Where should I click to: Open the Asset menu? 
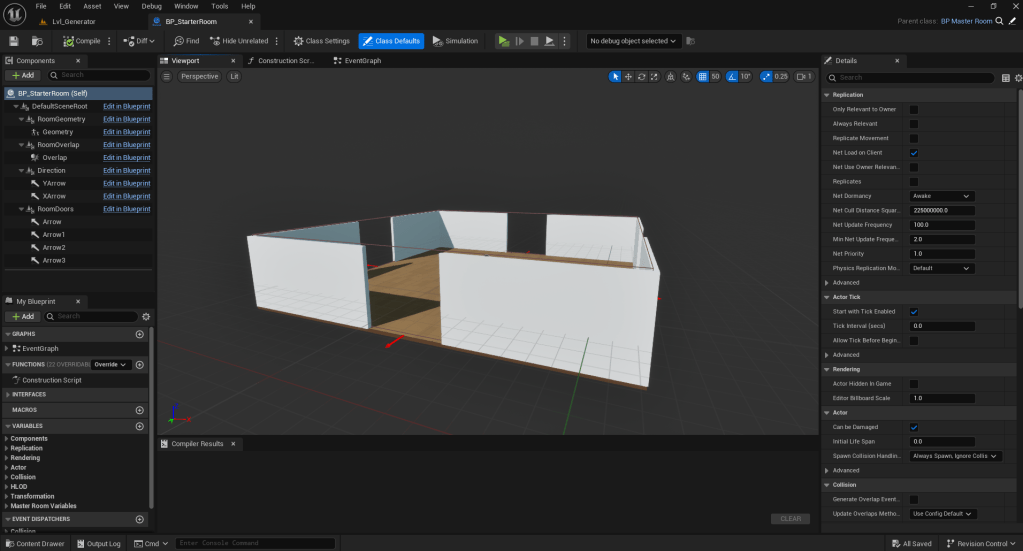pyautogui.click(x=92, y=6)
